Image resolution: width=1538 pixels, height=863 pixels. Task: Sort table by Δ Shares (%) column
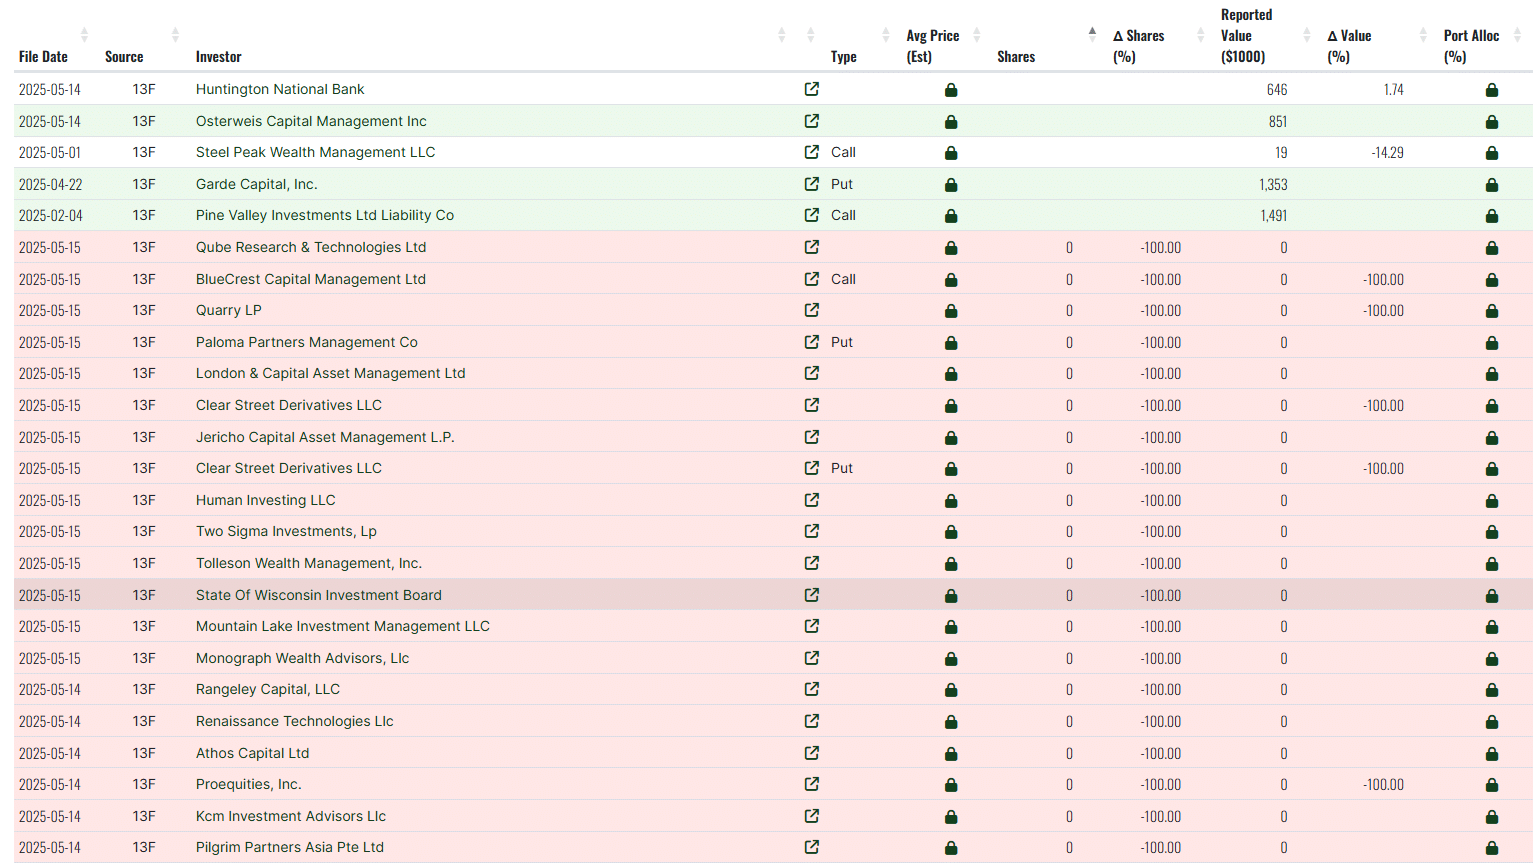(1201, 35)
